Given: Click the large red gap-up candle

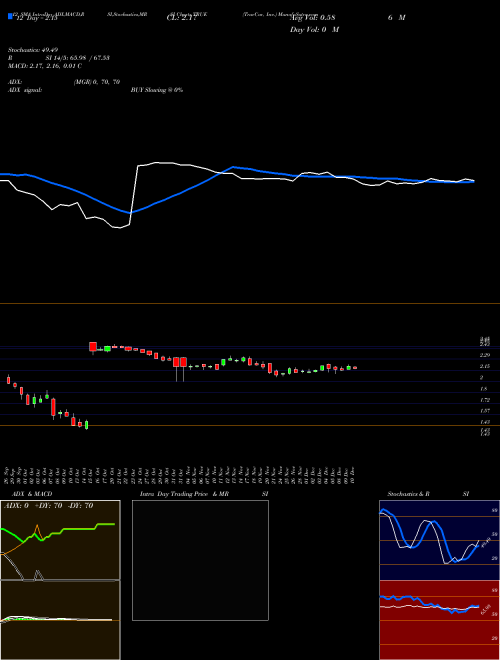Looking at the screenshot, I should [x=93, y=347].
